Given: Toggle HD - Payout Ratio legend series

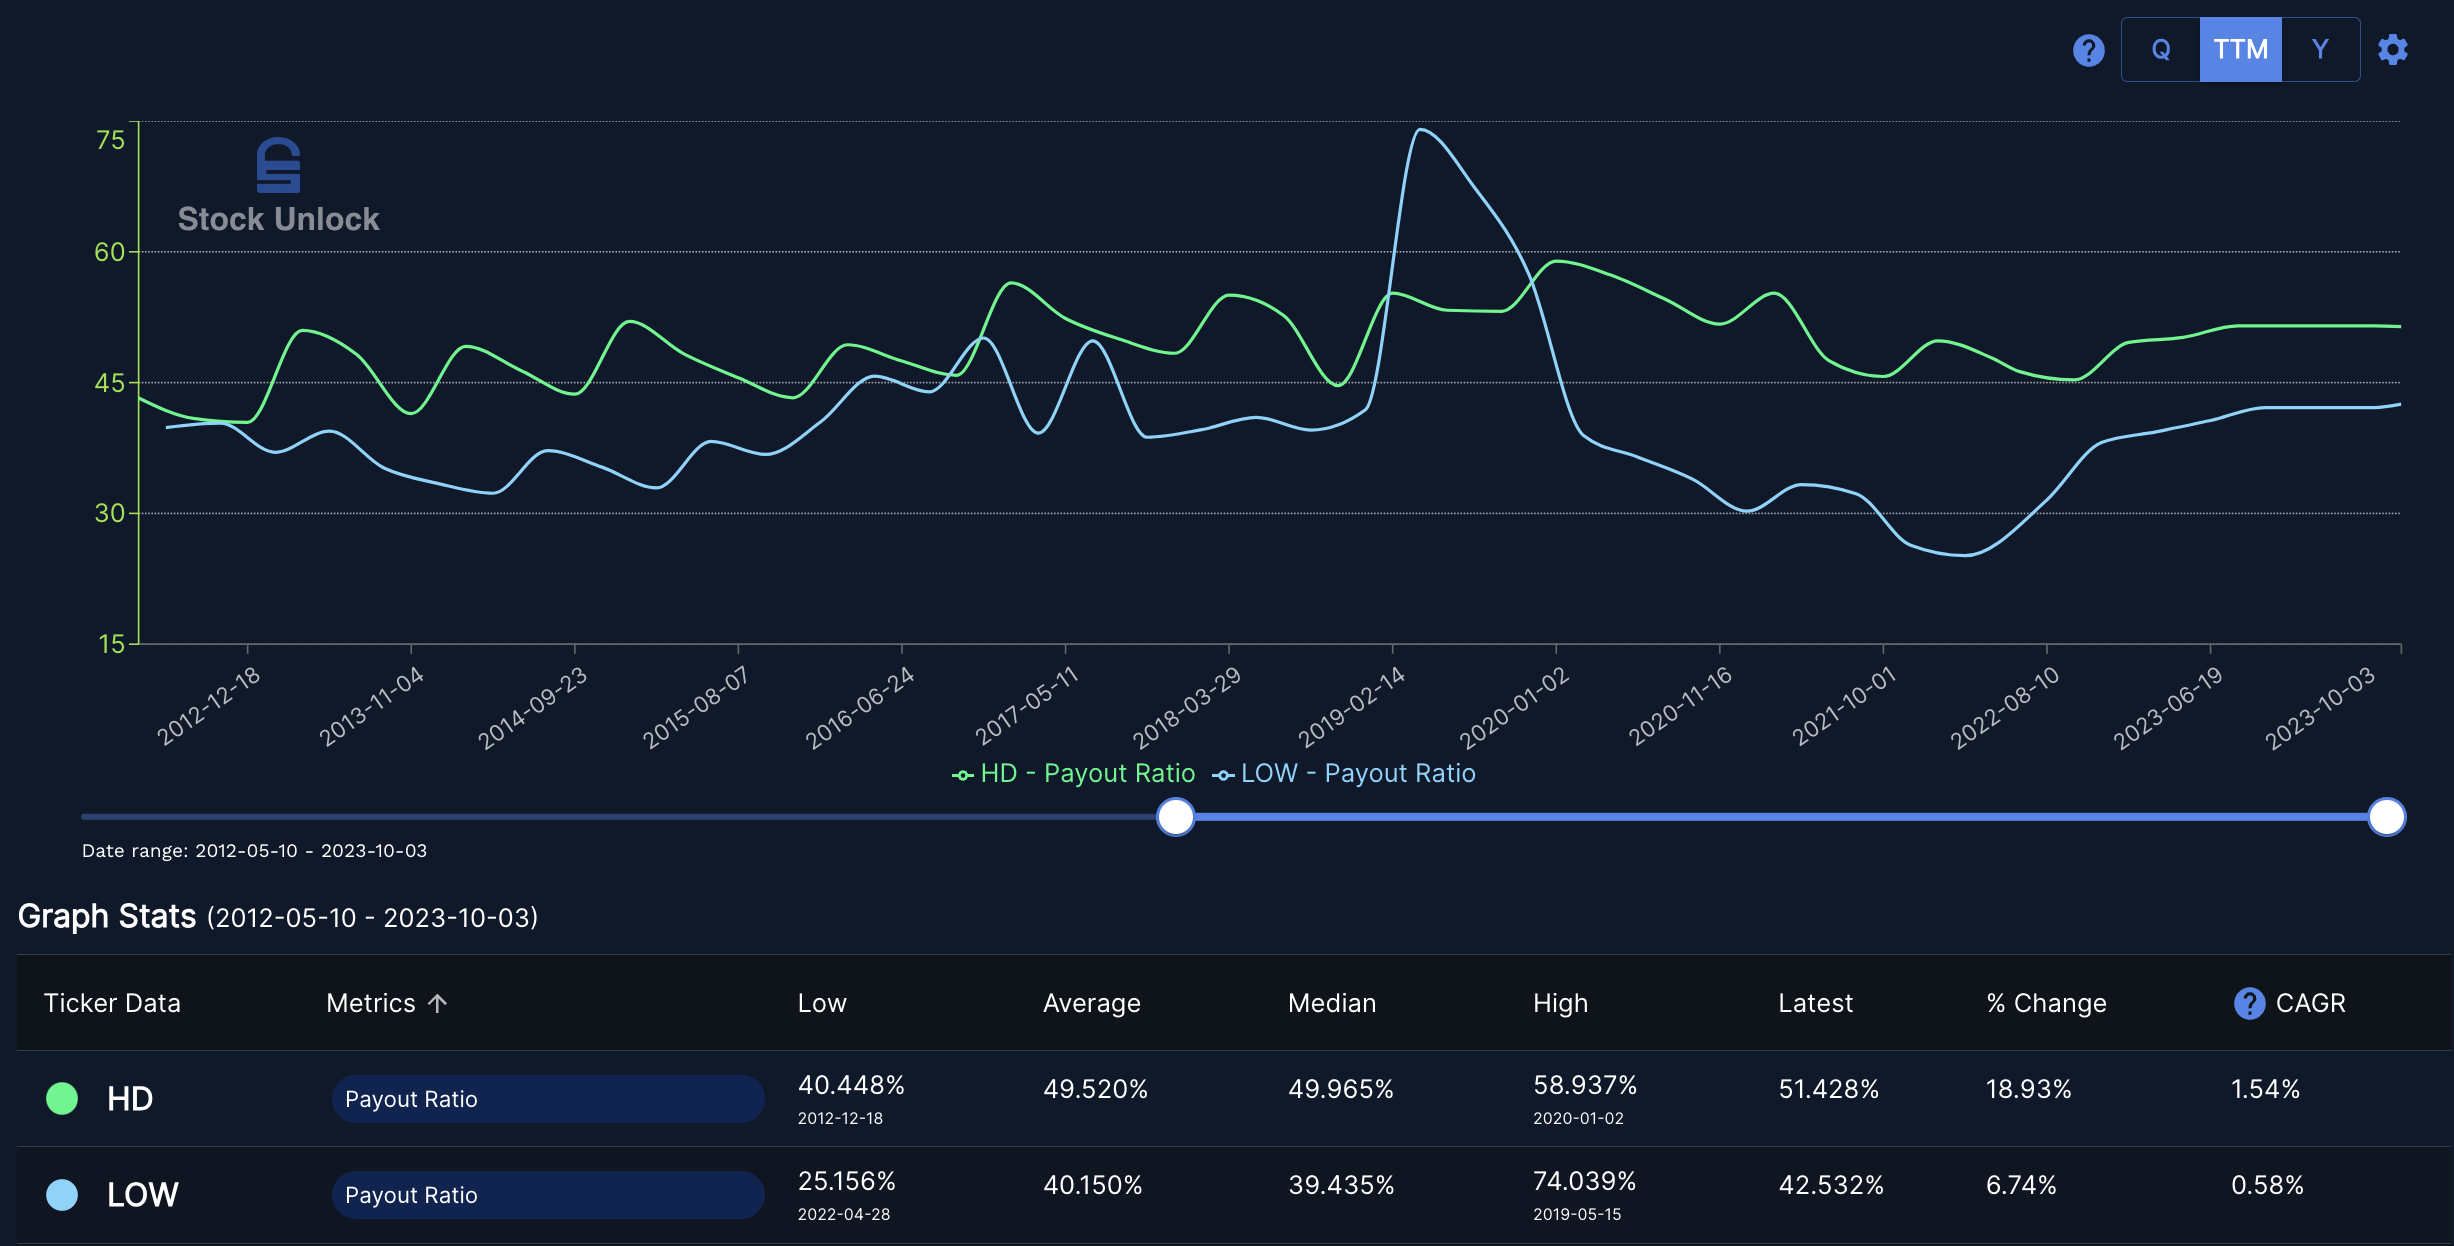Looking at the screenshot, I should point(1073,773).
